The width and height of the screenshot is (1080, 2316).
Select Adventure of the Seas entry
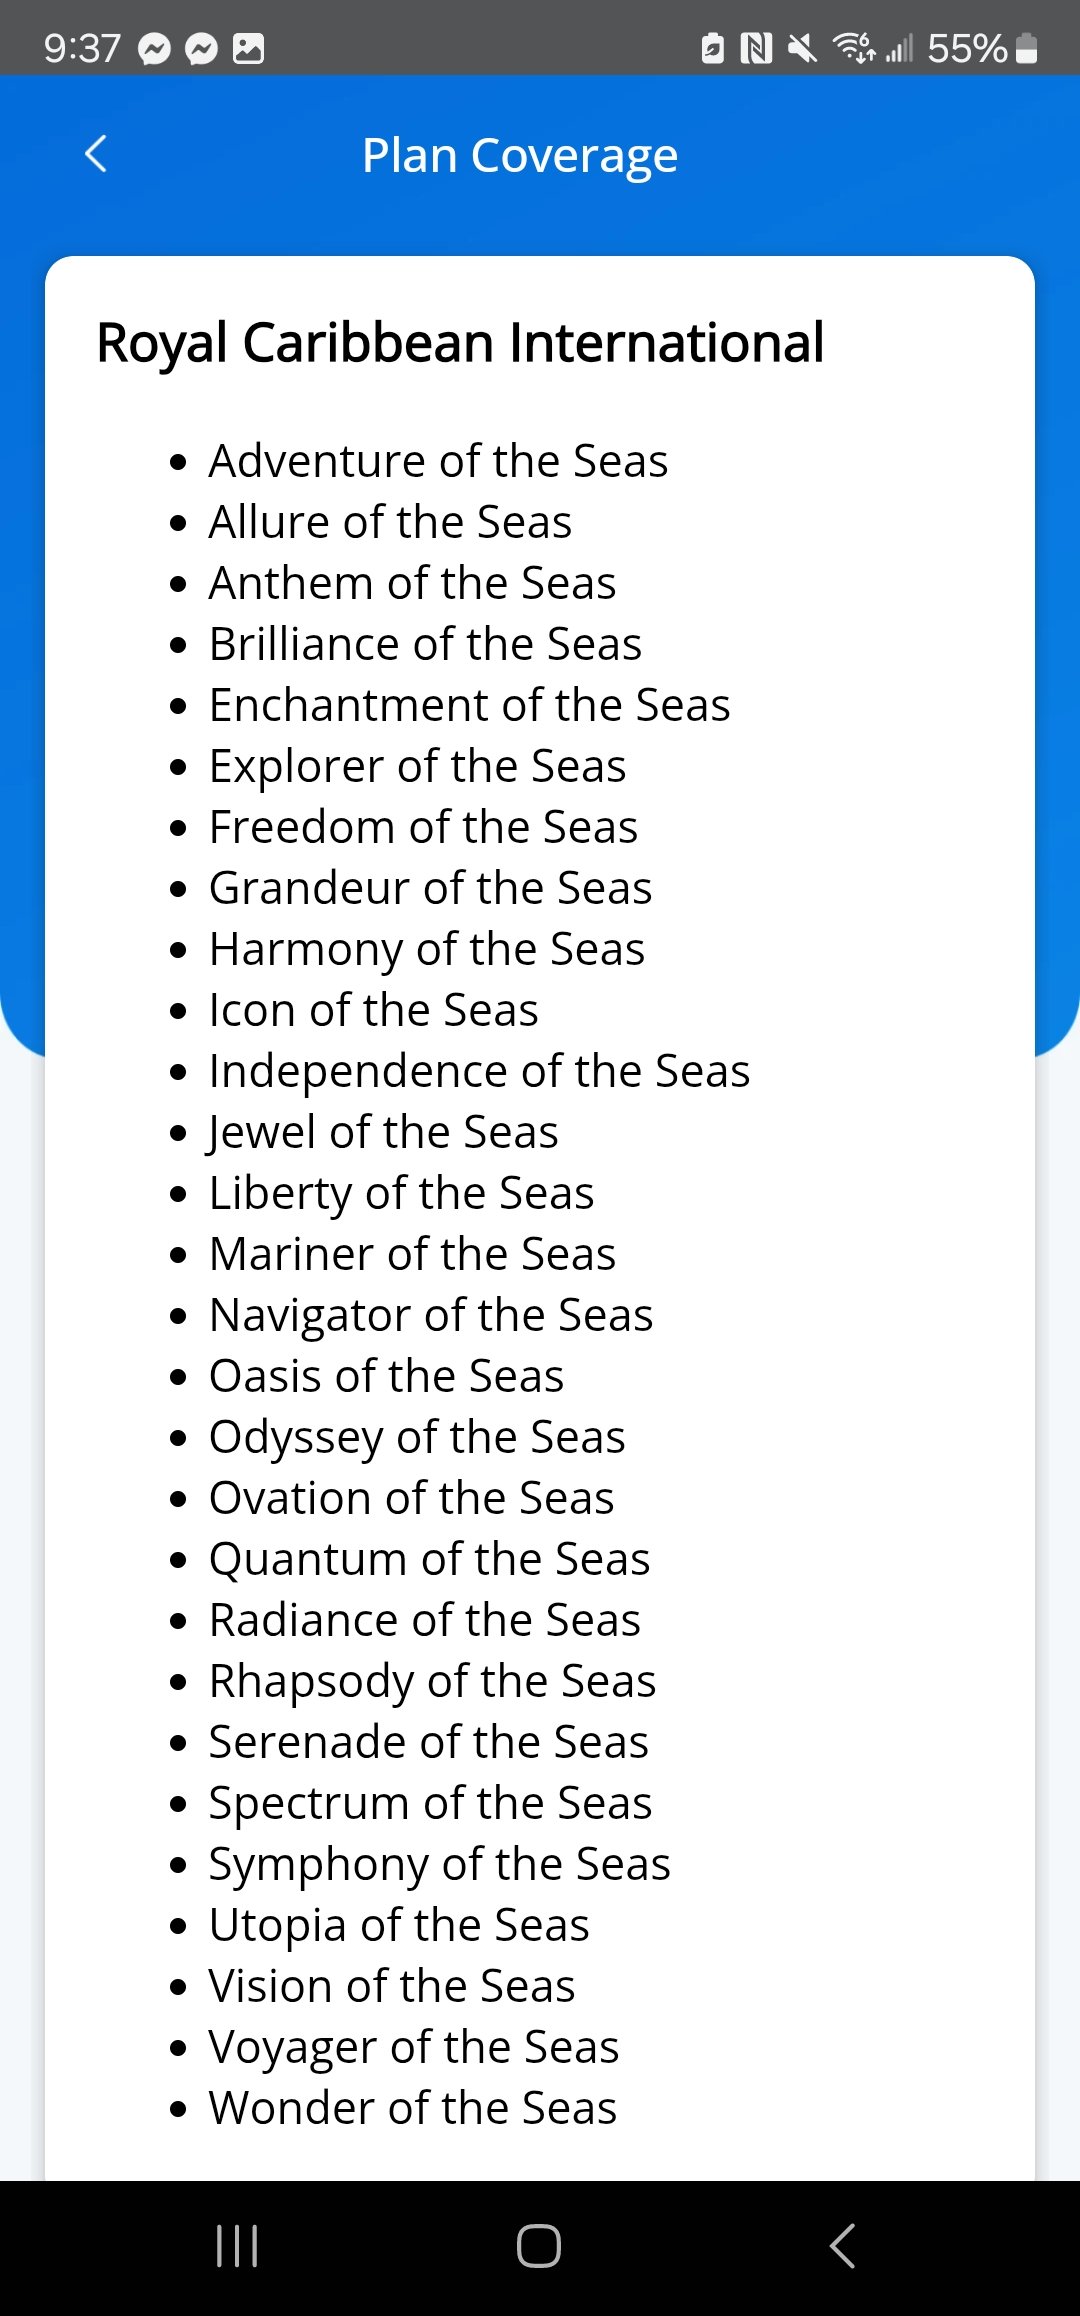tap(438, 461)
